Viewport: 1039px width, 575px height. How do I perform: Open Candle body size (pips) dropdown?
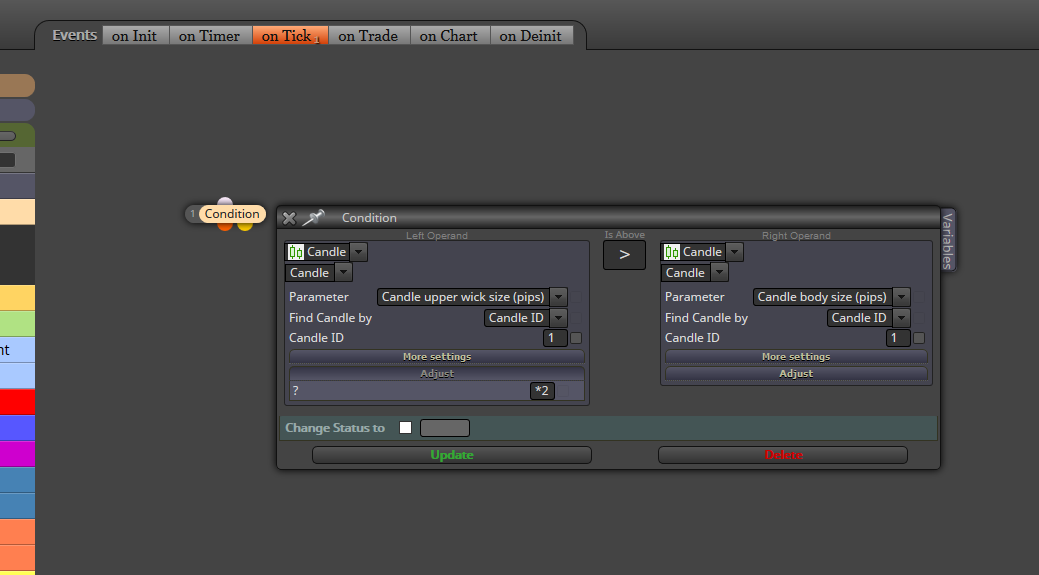(831, 297)
